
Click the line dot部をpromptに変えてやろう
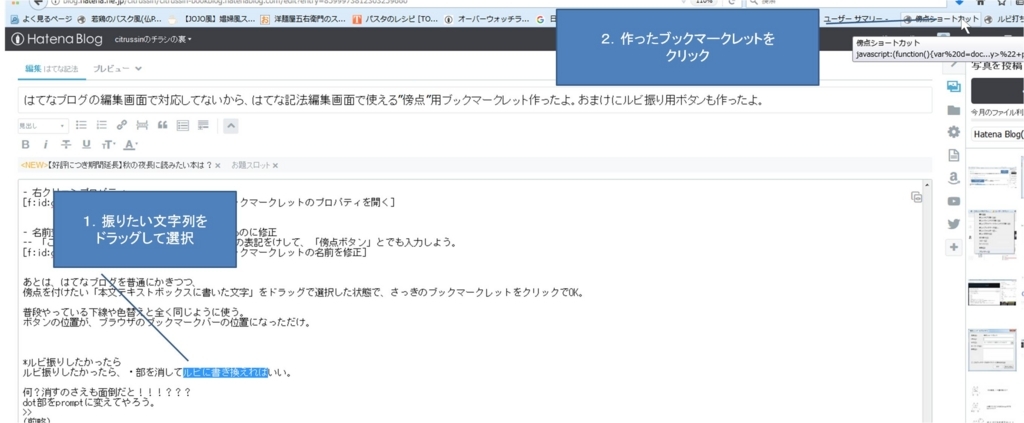[89, 402]
